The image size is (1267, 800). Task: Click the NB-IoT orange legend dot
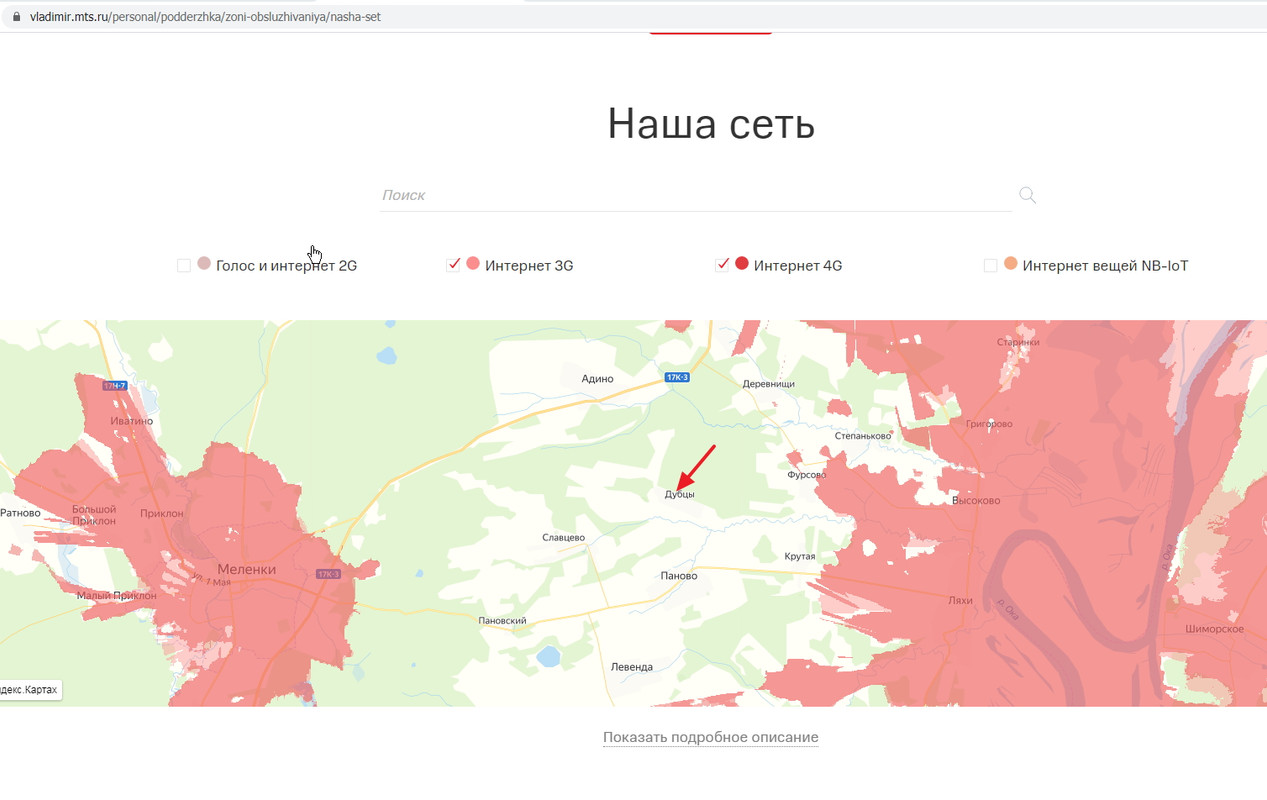coord(1011,263)
